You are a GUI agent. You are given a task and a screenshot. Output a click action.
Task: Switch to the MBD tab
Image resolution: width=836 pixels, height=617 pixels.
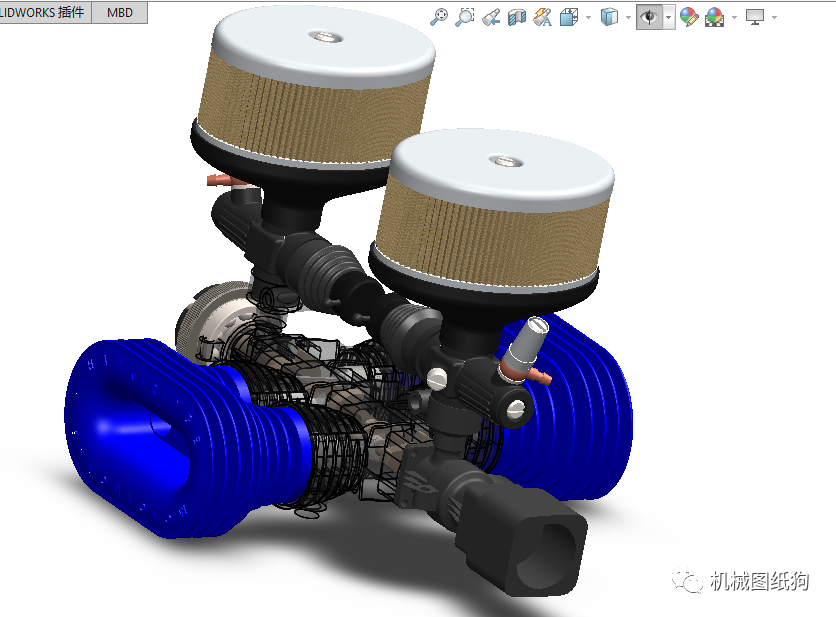pyautogui.click(x=119, y=12)
